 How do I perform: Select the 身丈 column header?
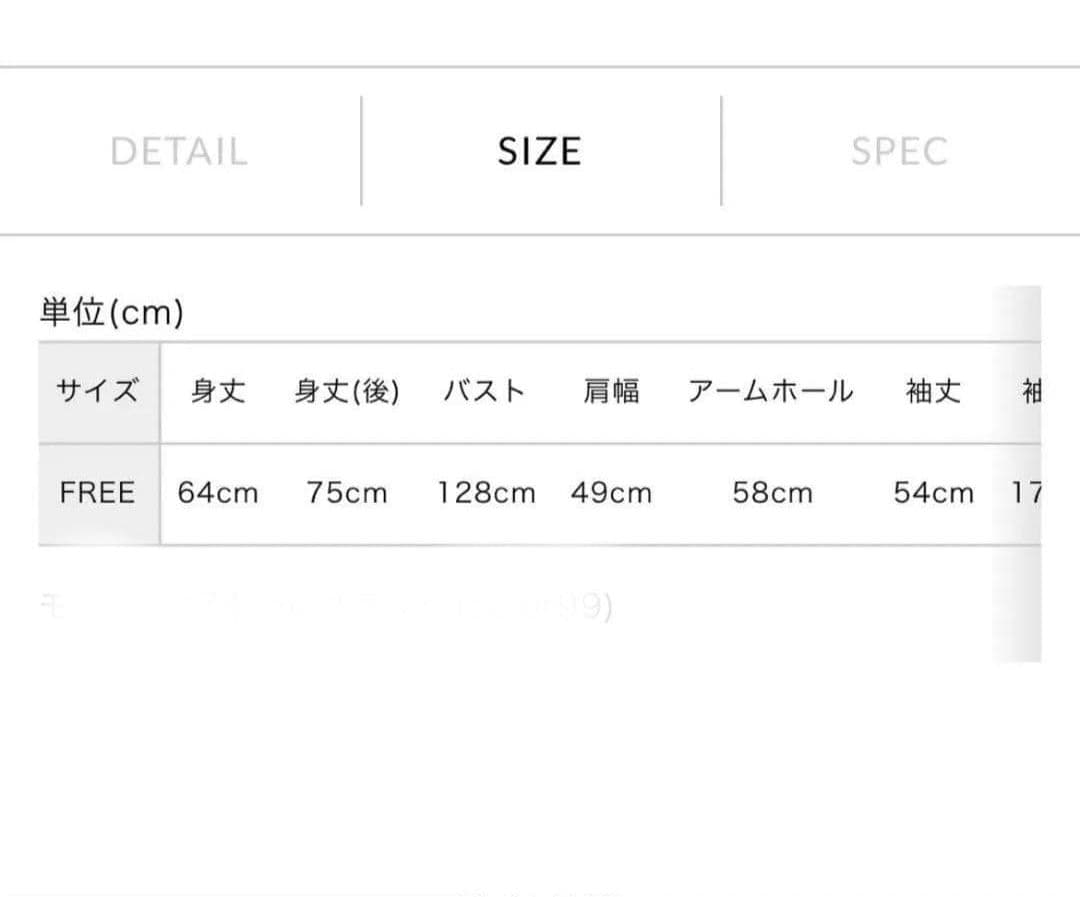(x=218, y=391)
